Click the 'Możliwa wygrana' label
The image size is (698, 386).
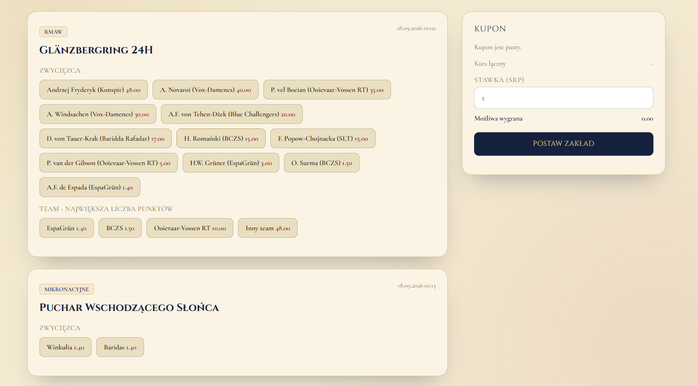coord(499,119)
